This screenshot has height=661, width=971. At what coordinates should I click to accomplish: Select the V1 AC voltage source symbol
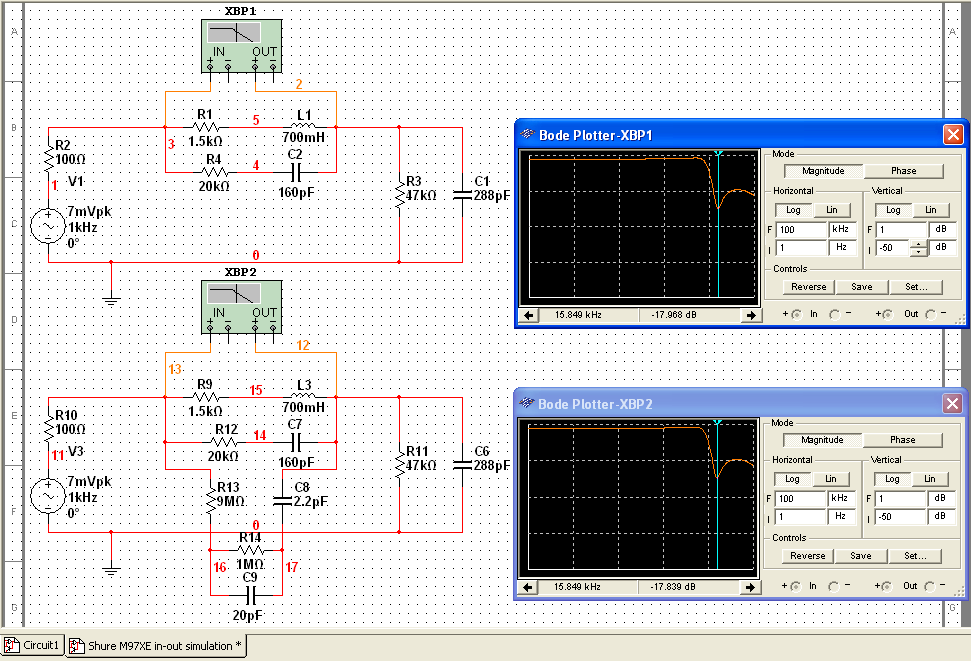point(48,225)
